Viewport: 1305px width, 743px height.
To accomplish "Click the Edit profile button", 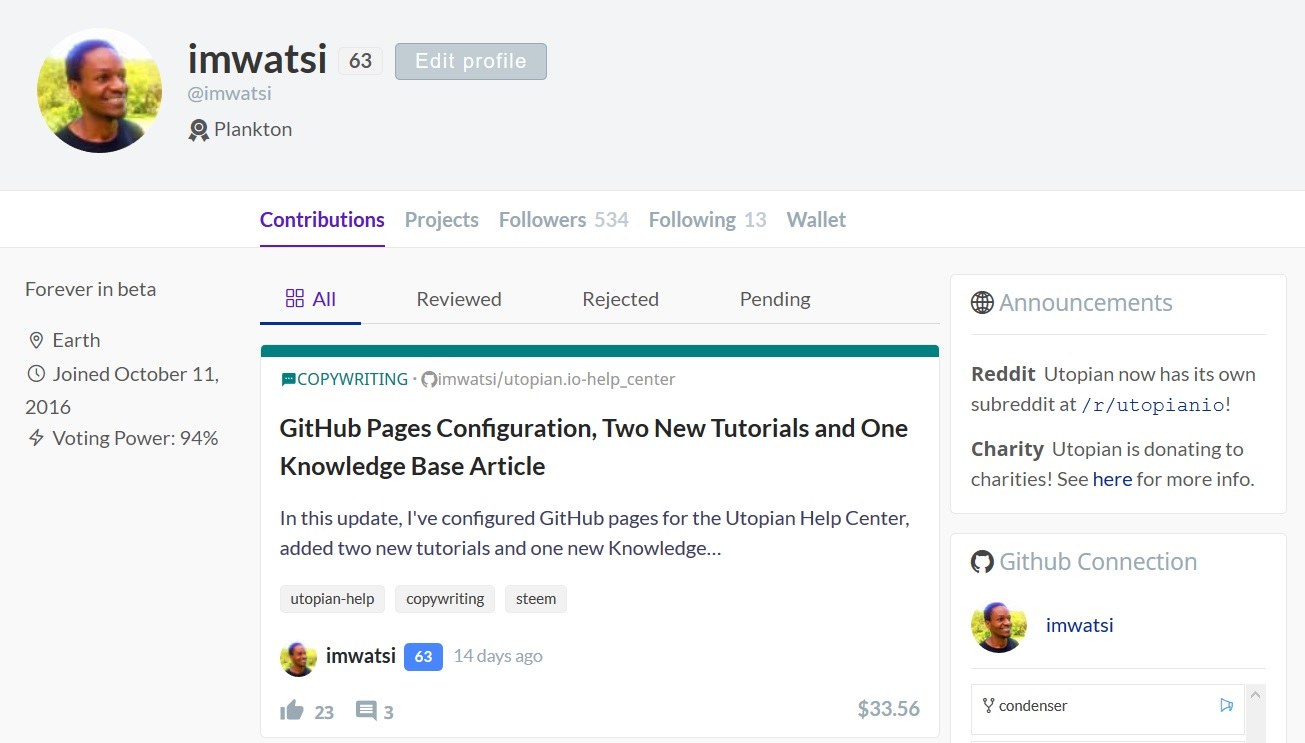I will pos(471,61).
